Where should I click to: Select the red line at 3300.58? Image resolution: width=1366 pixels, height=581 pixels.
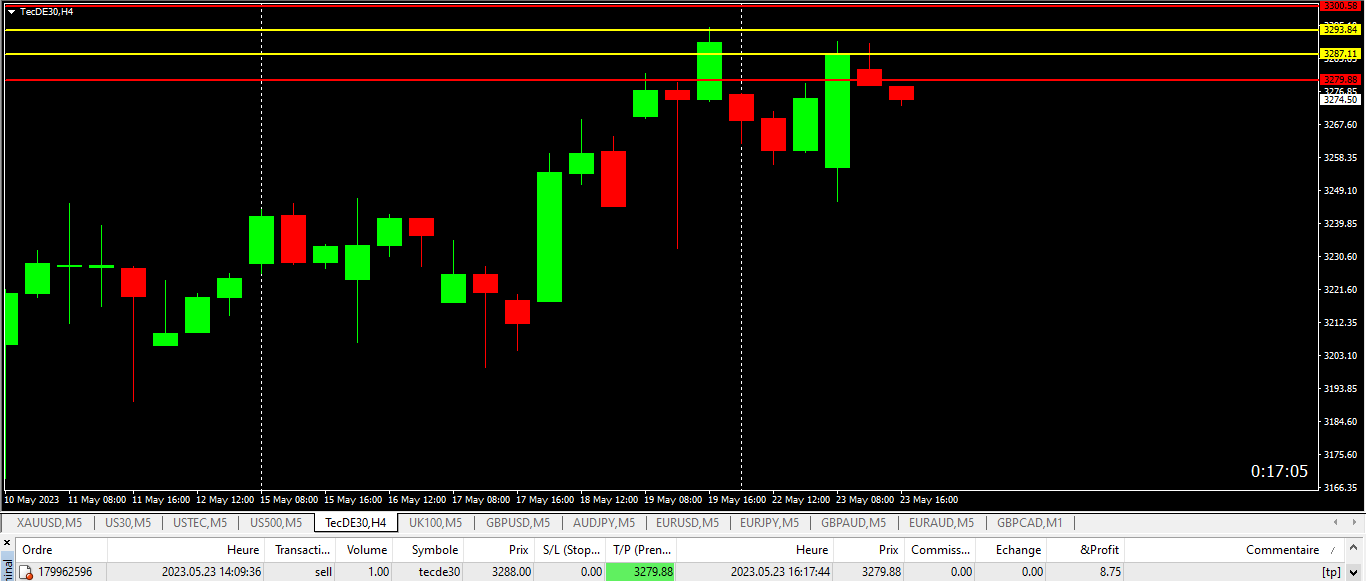660,6
